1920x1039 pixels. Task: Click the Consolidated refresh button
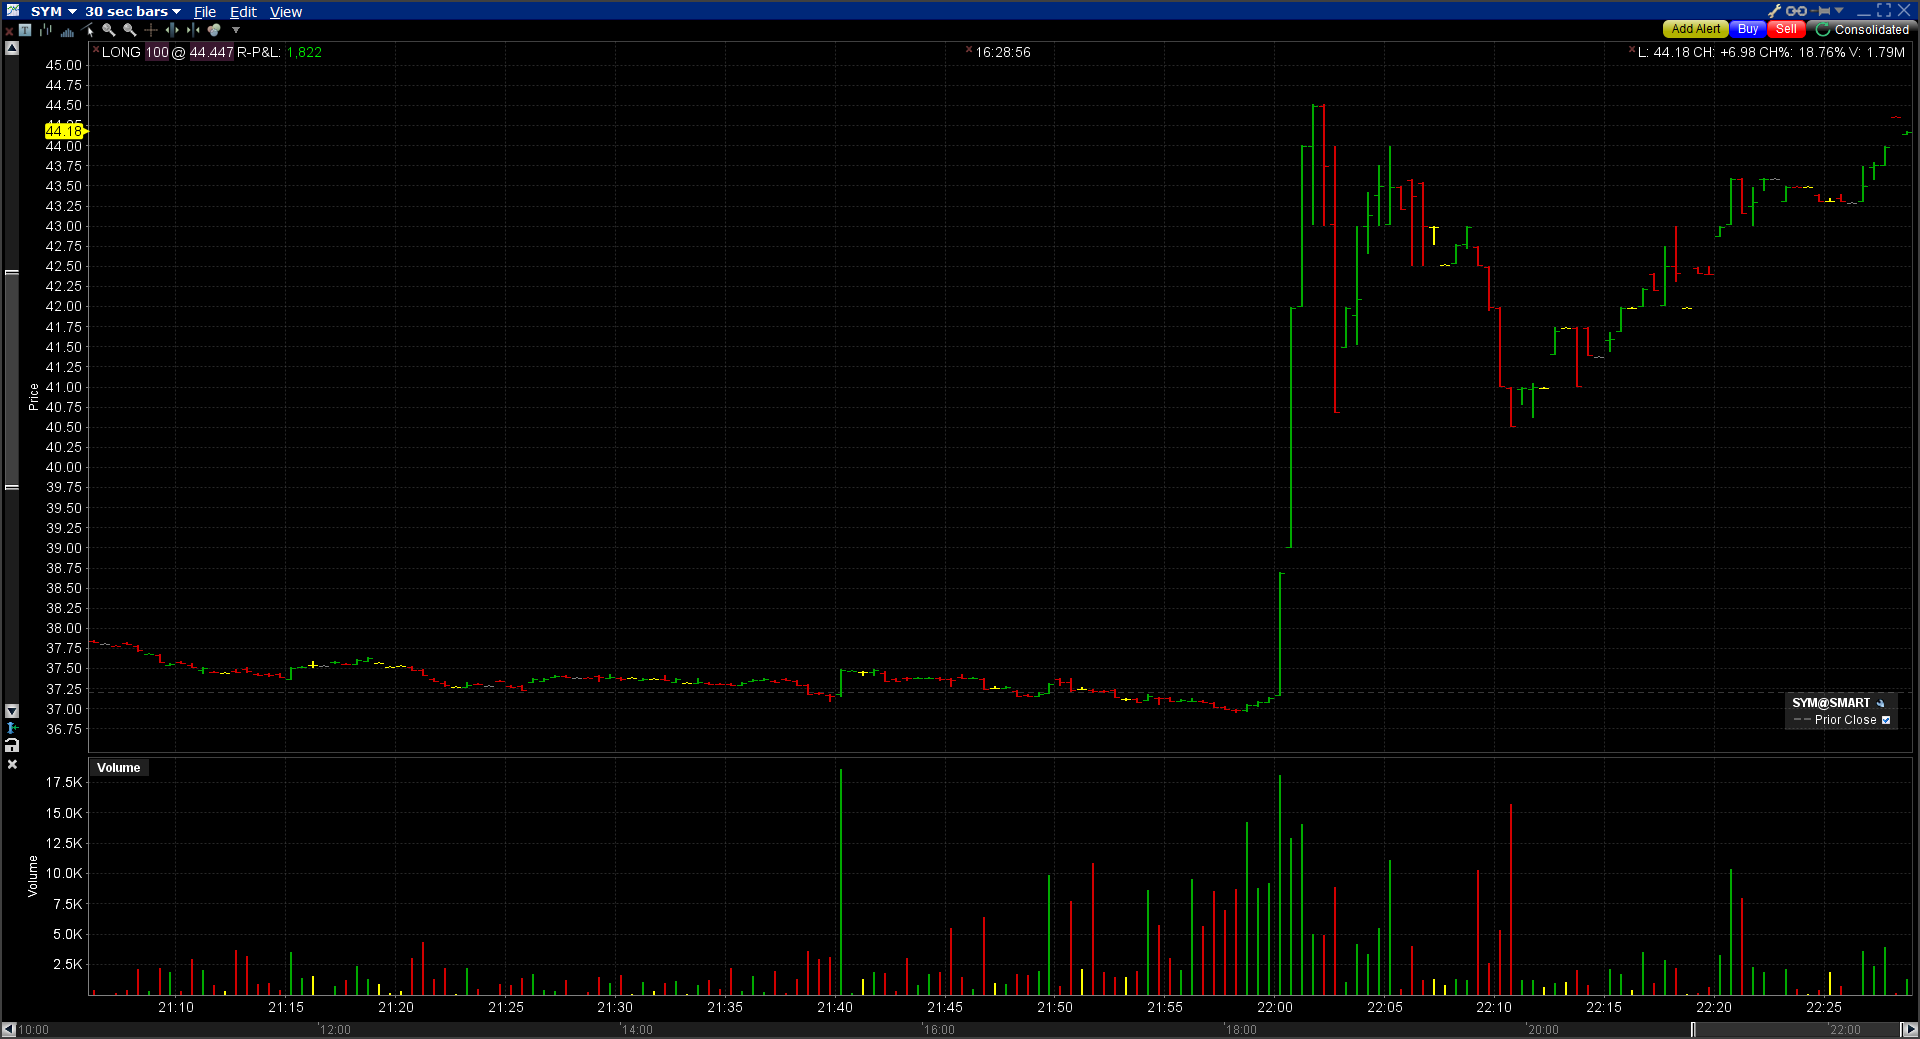point(1862,29)
